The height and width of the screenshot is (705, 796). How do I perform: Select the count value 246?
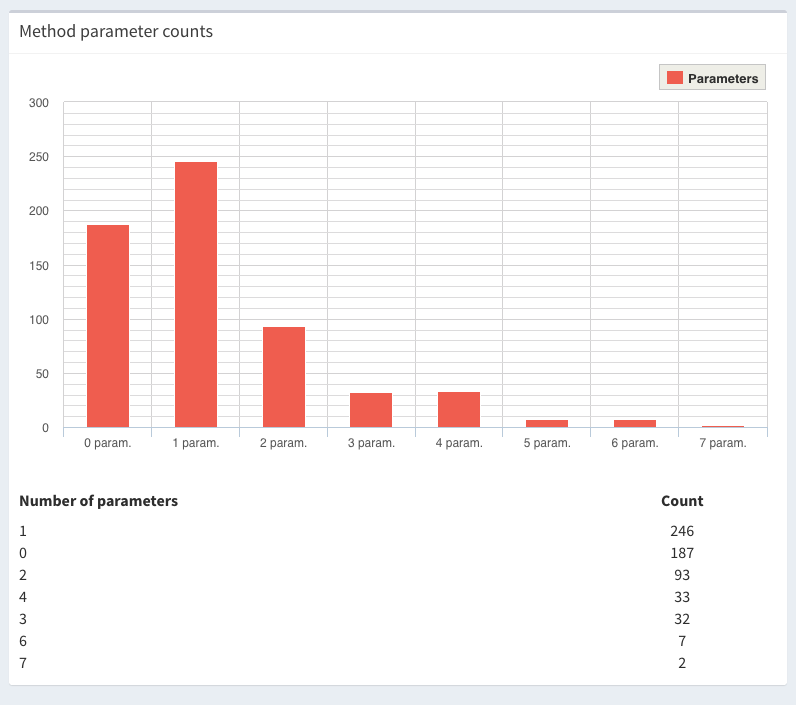[682, 531]
